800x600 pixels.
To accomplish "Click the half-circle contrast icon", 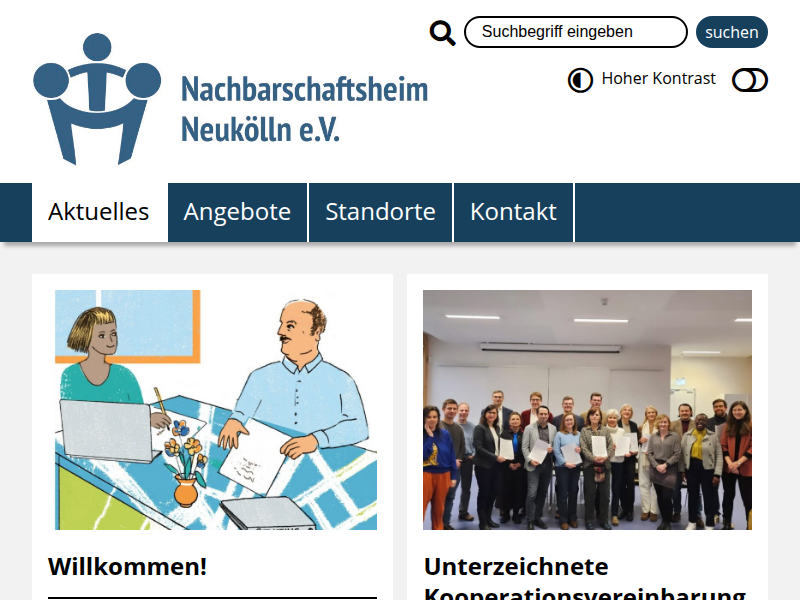I will [x=580, y=80].
